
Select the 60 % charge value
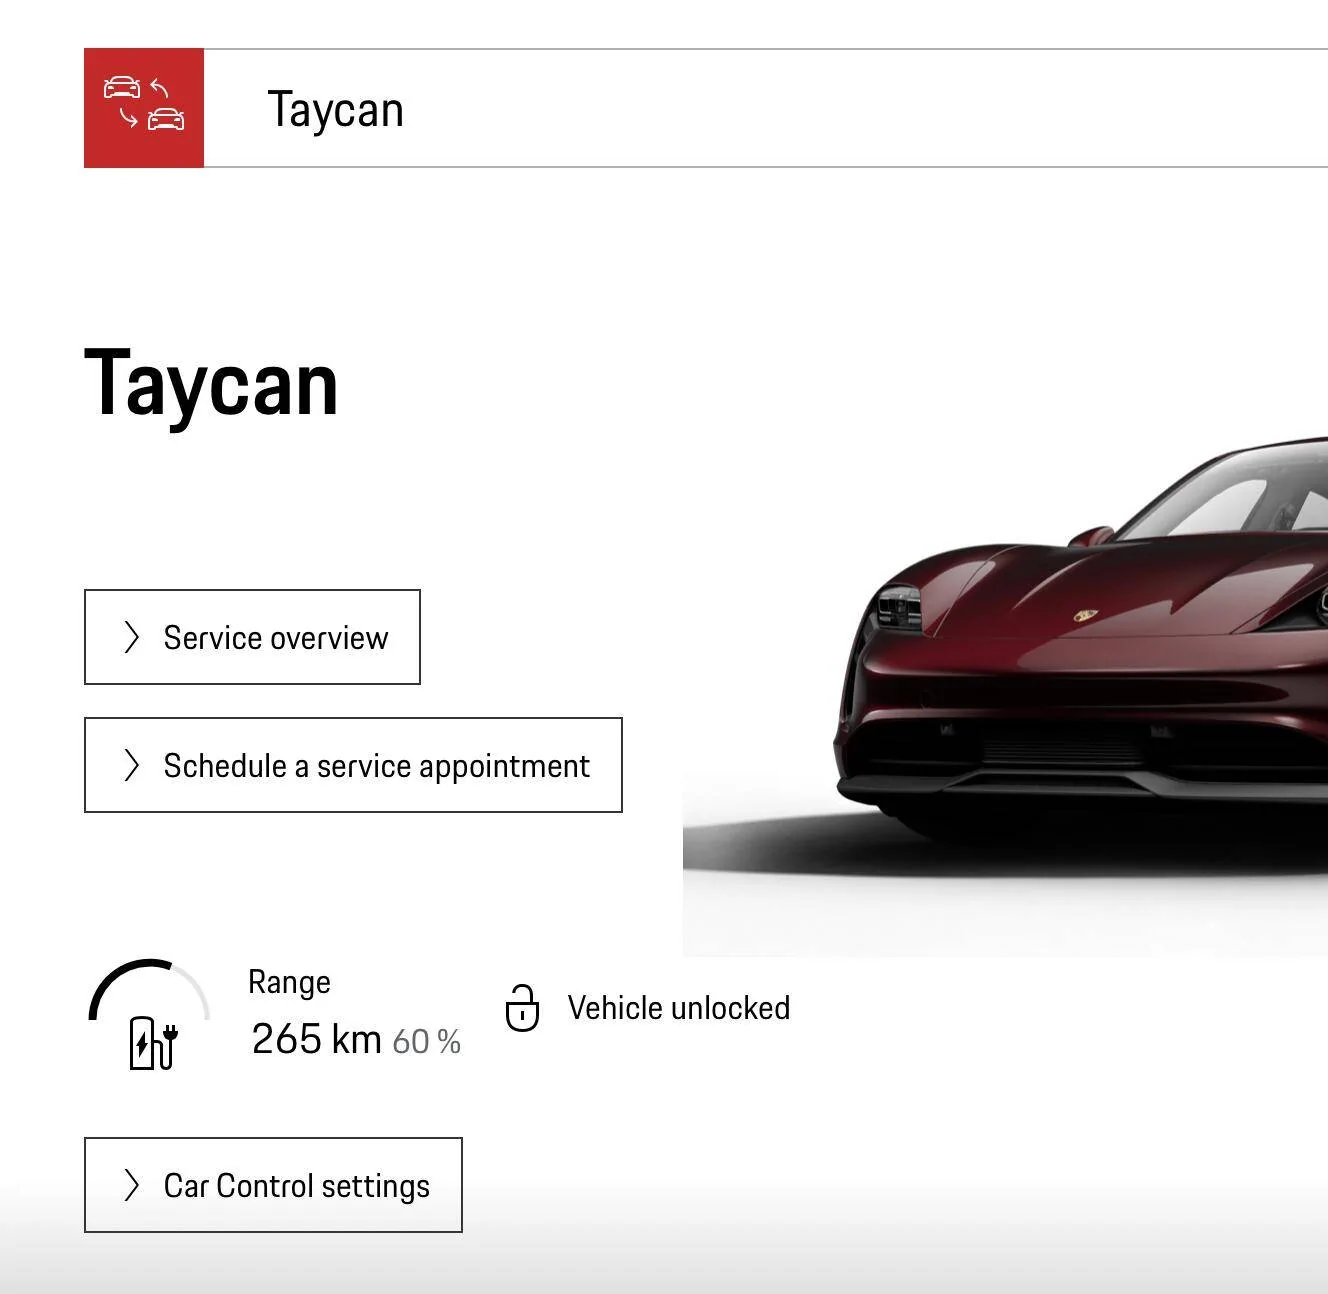pyautogui.click(x=426, y=1042)
